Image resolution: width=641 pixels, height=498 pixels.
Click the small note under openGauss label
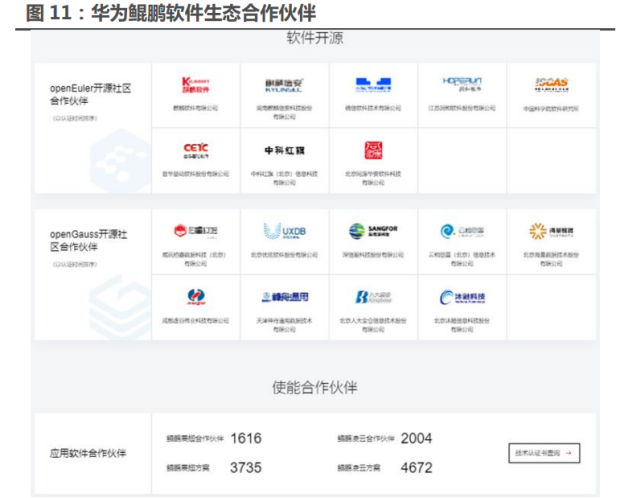point(75,265)
